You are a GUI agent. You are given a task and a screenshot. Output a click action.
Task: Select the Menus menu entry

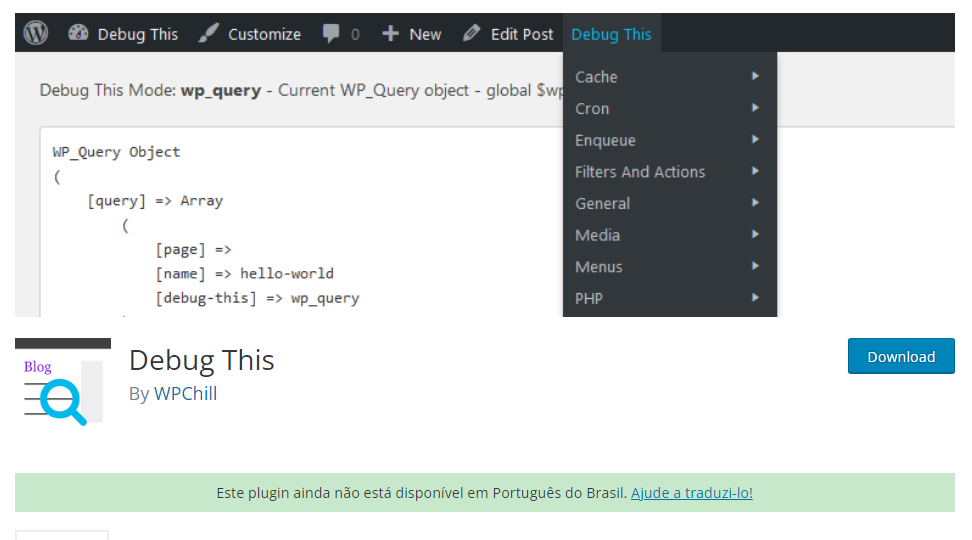[669, 267]
